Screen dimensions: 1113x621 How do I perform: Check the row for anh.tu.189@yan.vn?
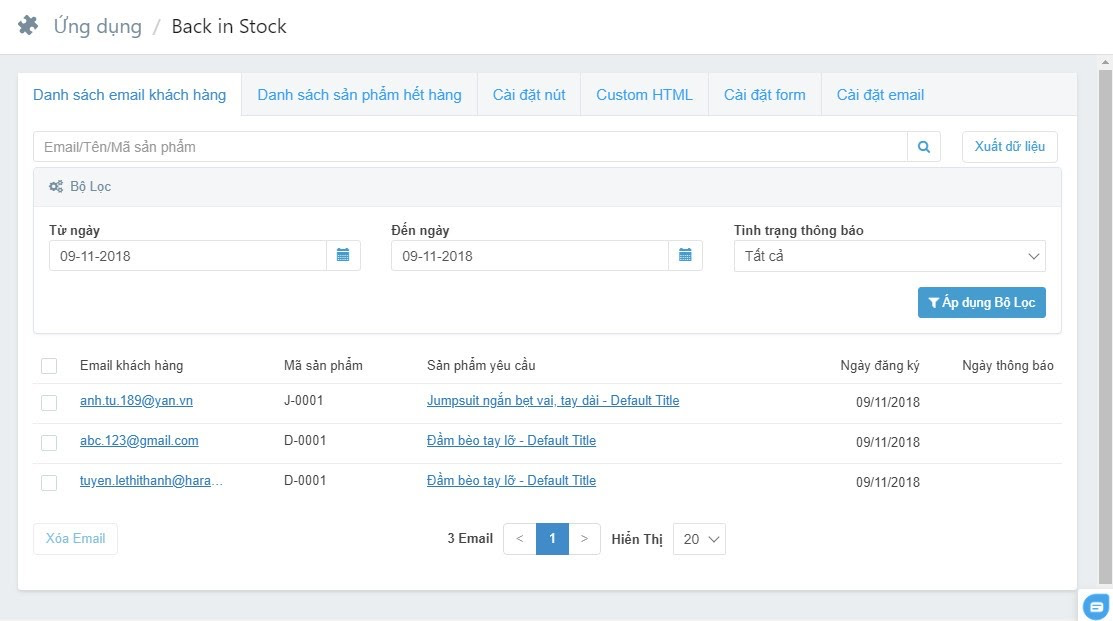click(49, 403)
